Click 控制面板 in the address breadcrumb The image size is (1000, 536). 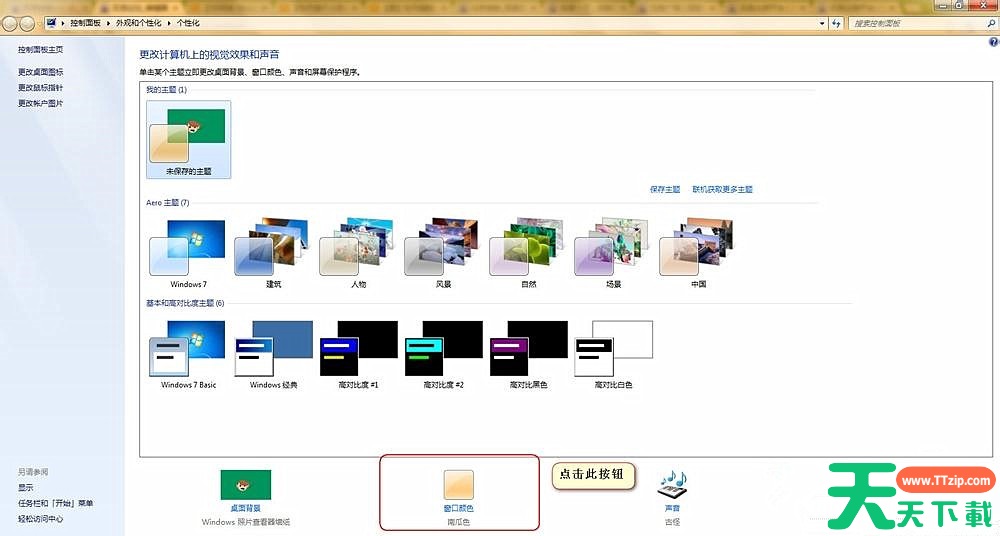[85, 23]
